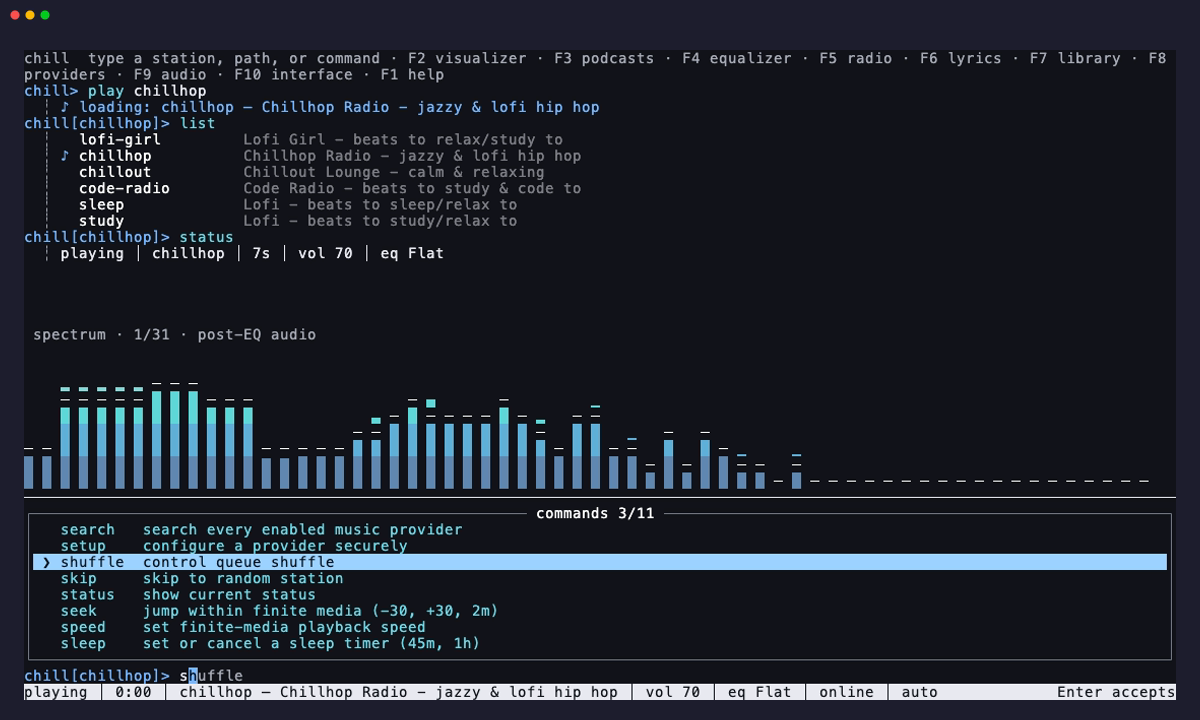Click the online indicator in status bar
This screenshot has width=1200, height=720.
[846, 692]
